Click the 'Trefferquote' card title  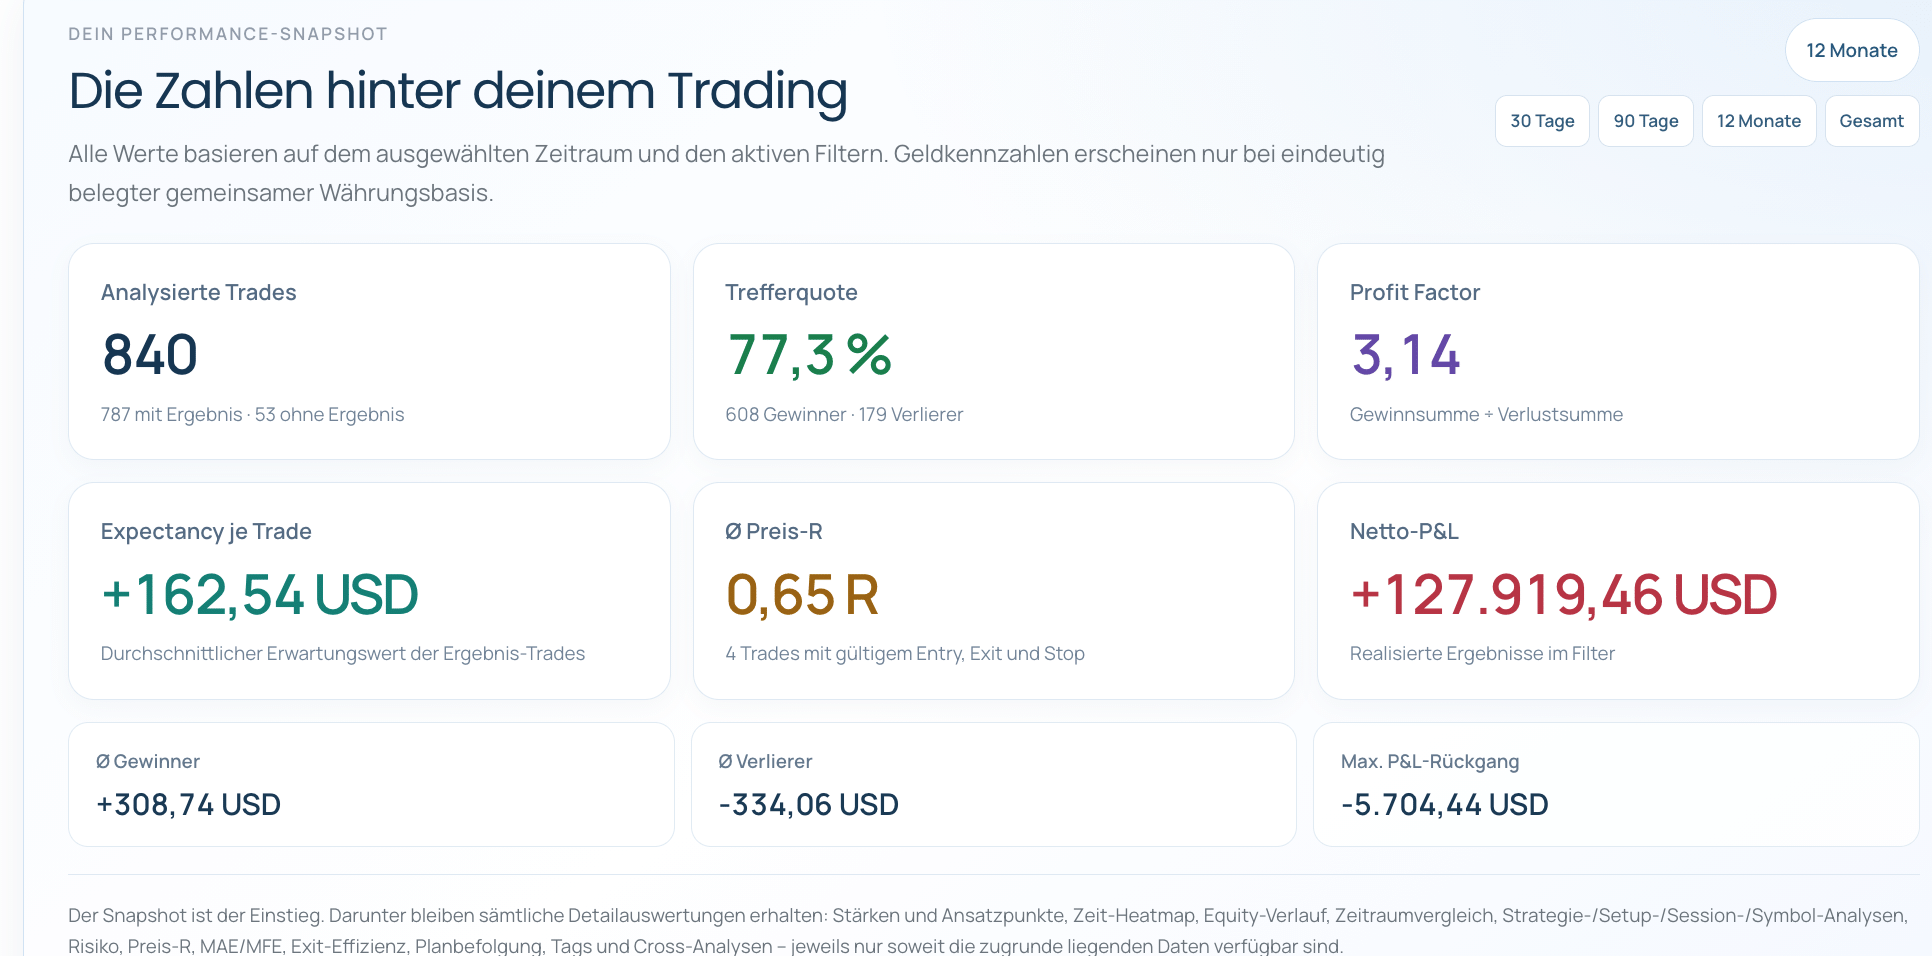tap(791, 292)
